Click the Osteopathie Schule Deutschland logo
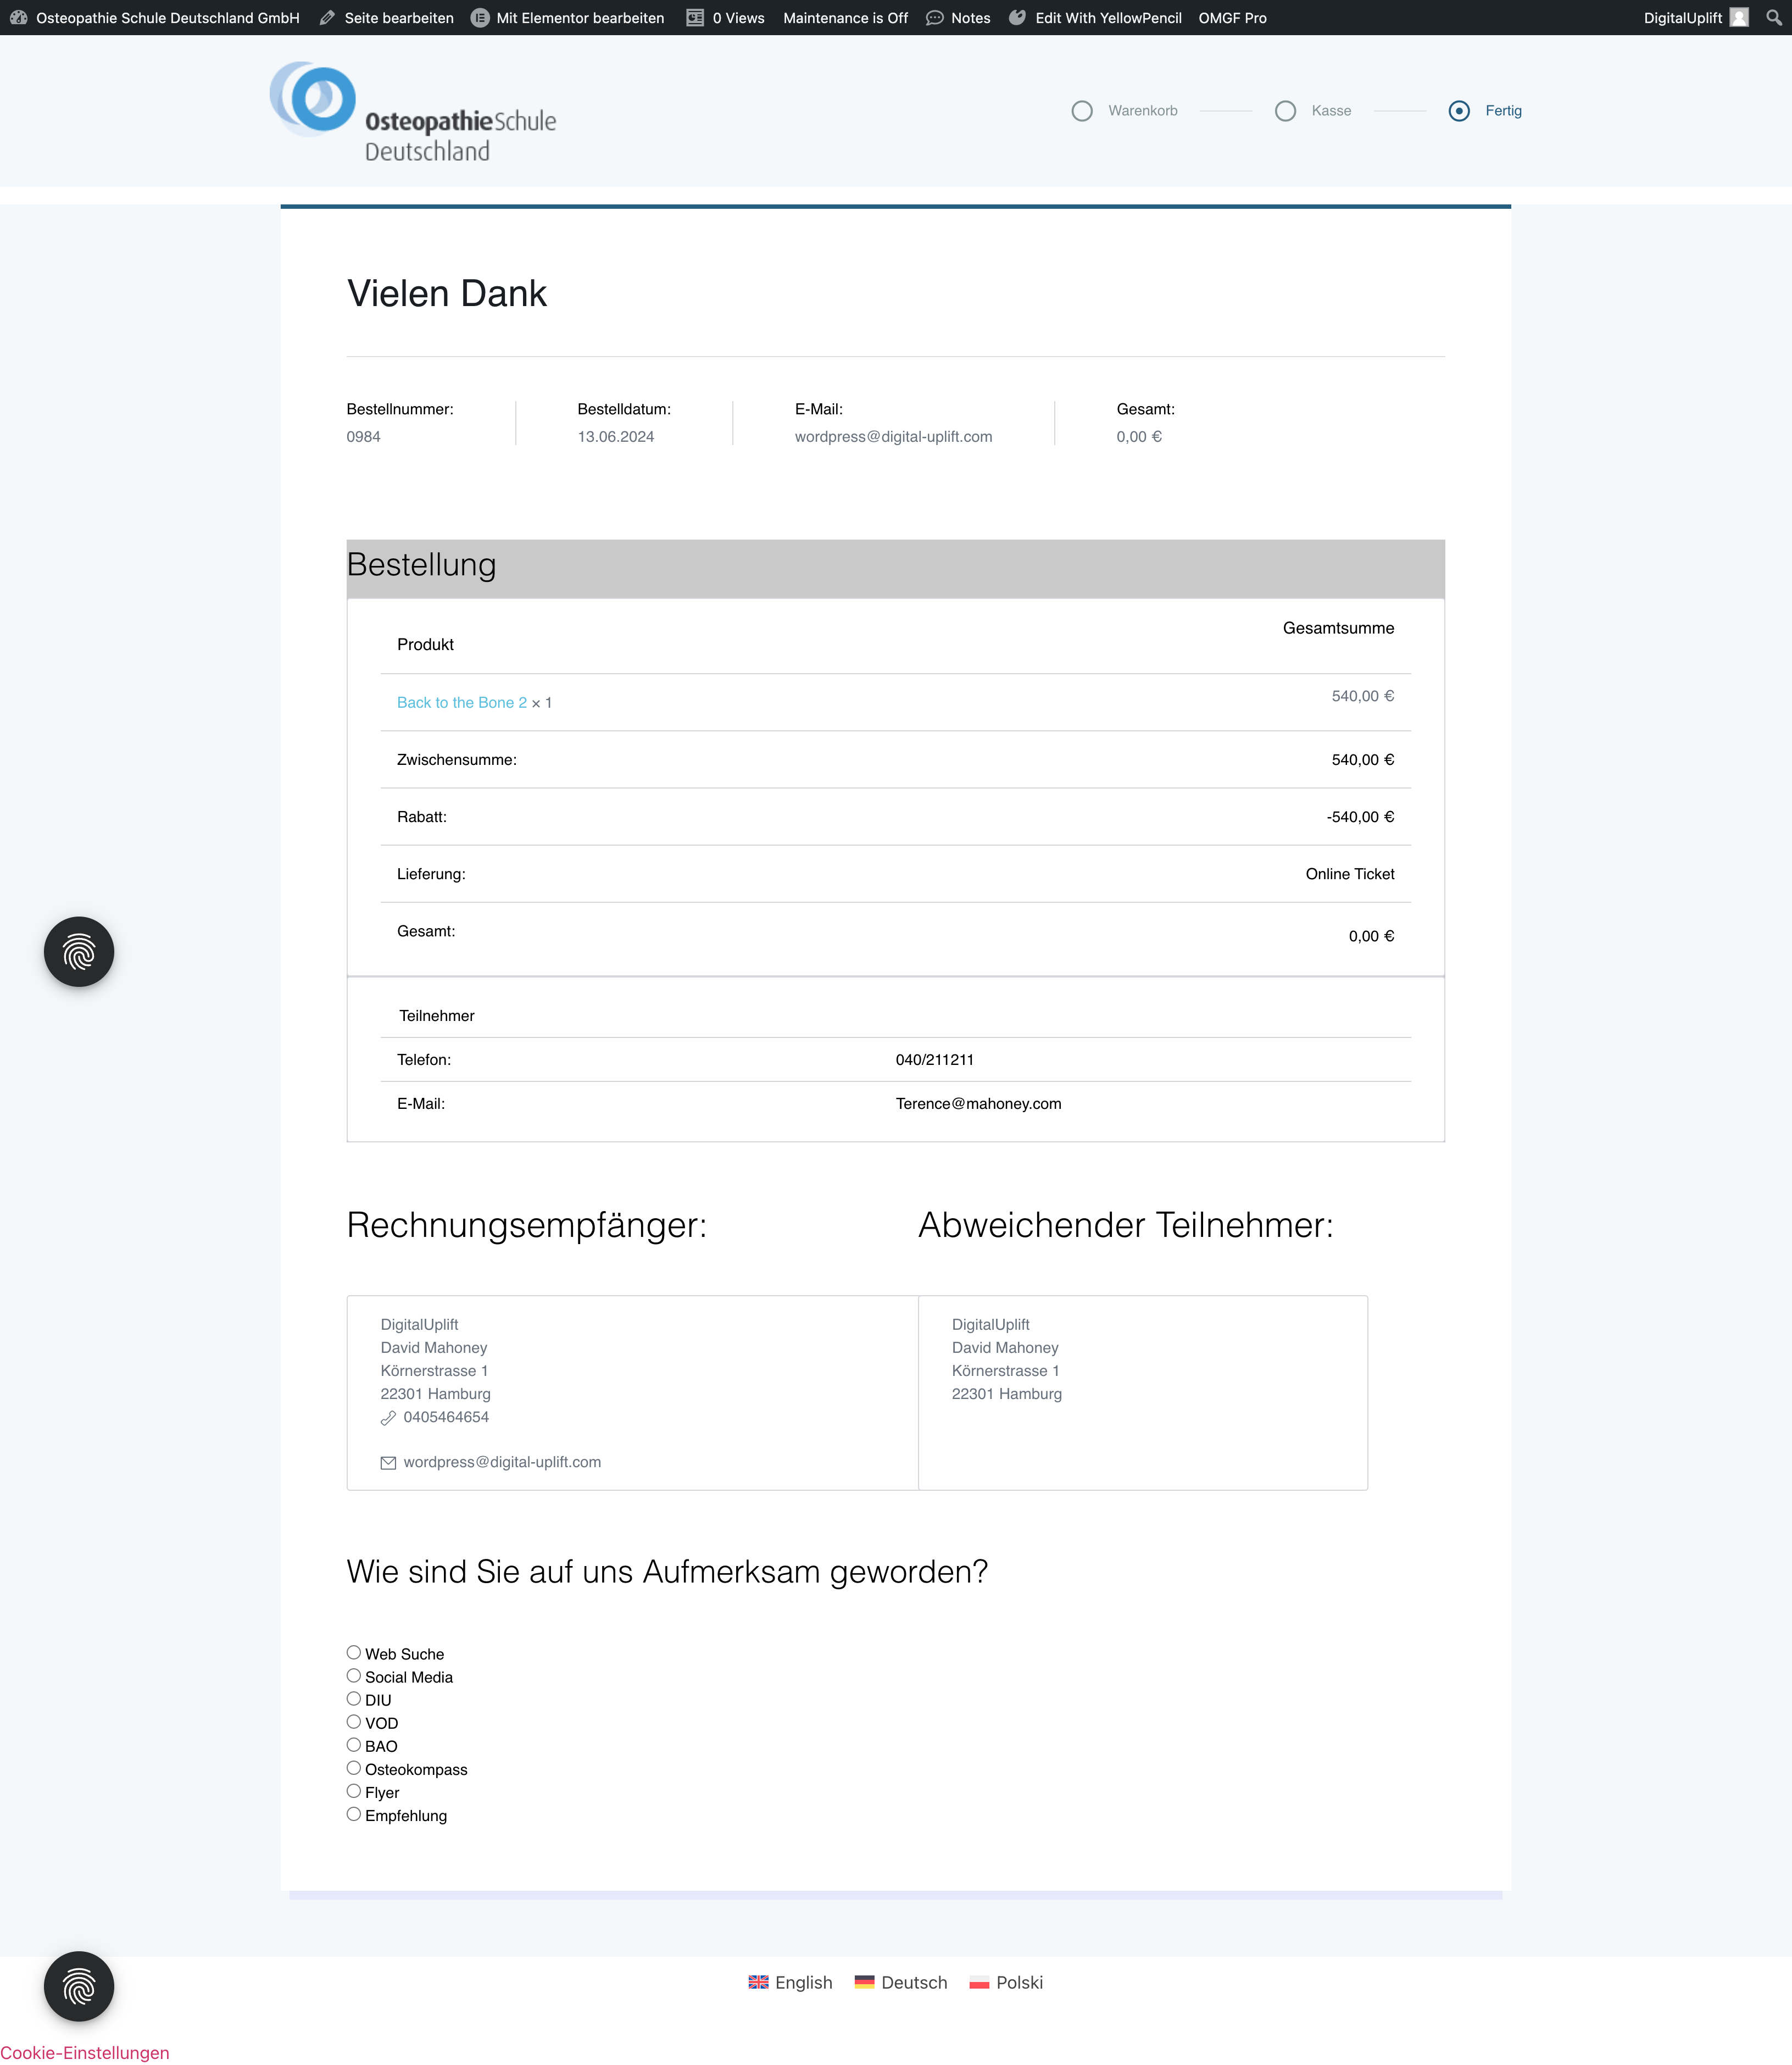Viewport: 1792px width, 2065px height. coord(412,112)
